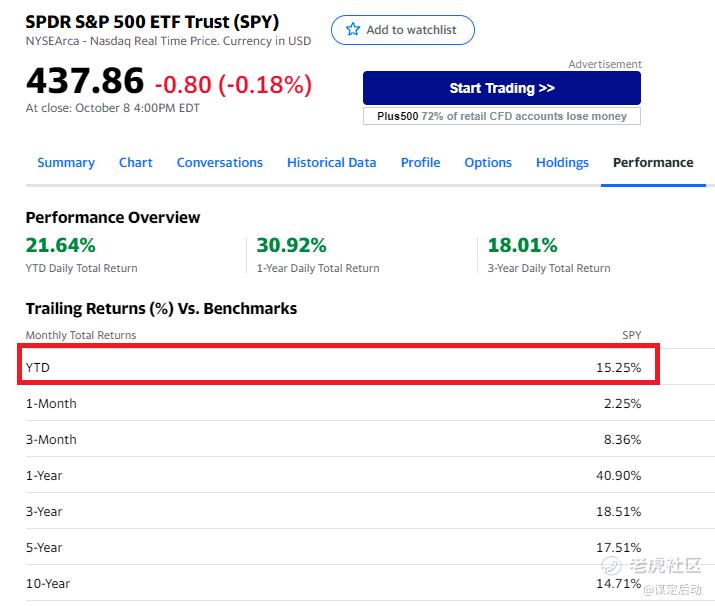Click the star icon in Add to watchlist
This screenshot has width=715, height=606.
352,30
